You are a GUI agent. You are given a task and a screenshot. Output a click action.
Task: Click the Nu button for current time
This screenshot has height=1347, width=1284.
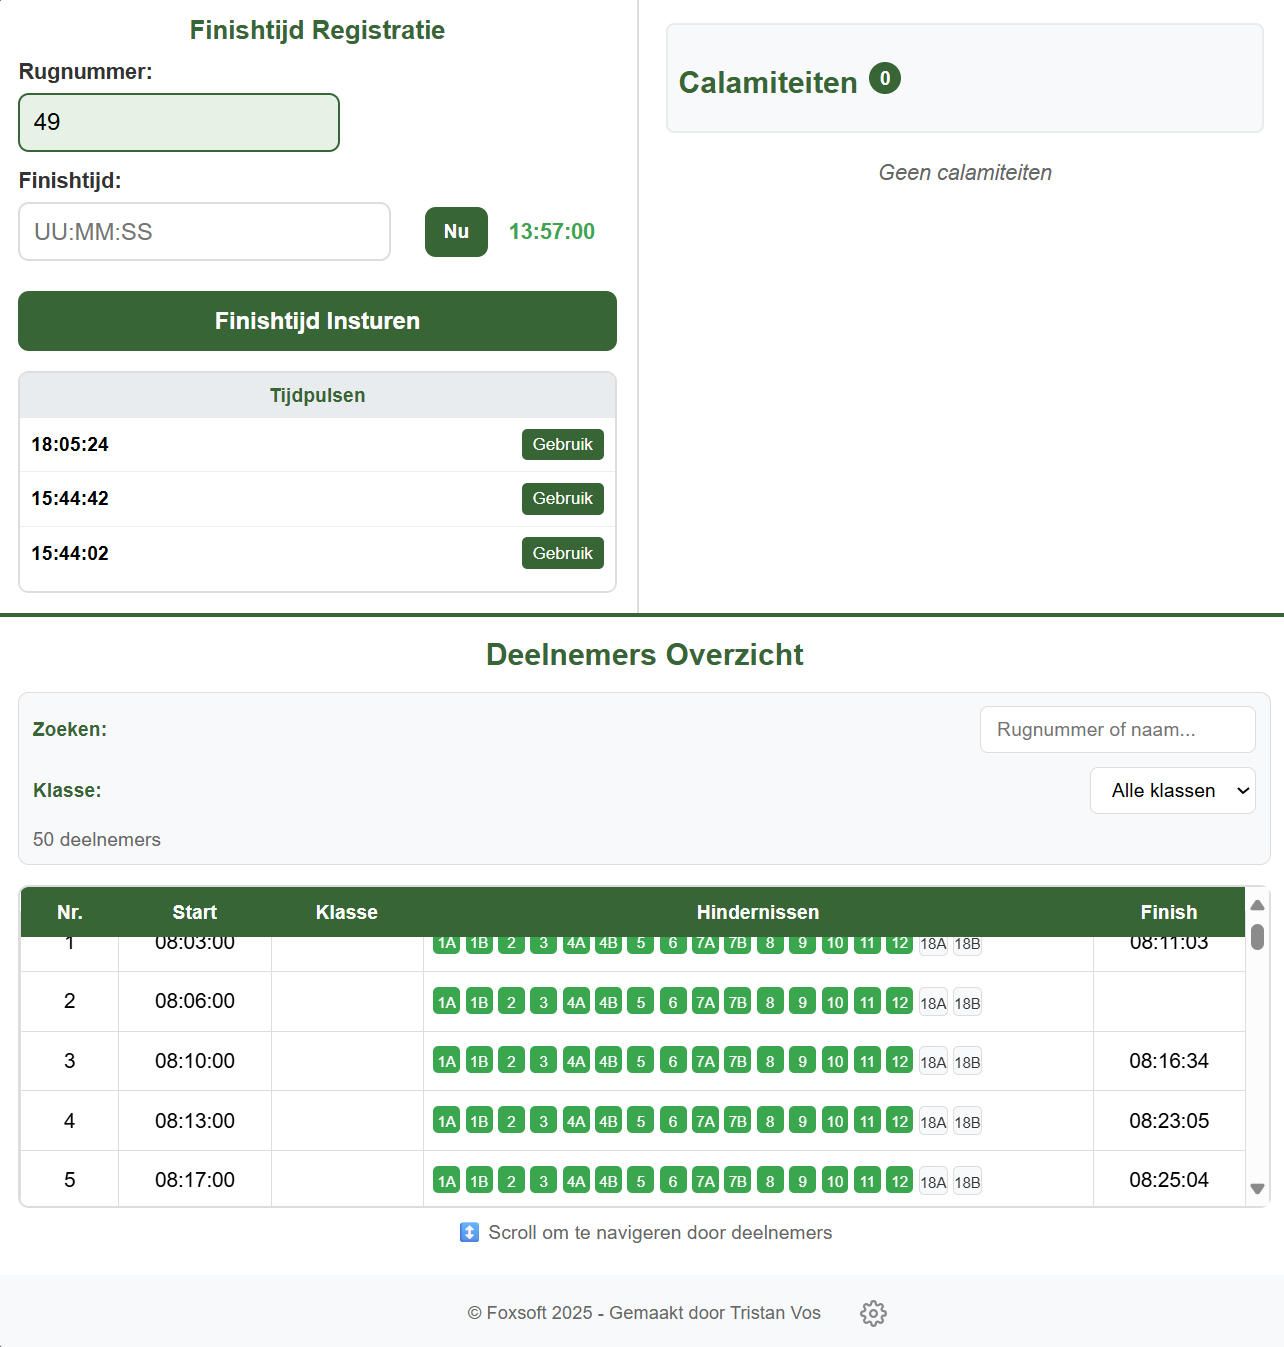(456, 232)
